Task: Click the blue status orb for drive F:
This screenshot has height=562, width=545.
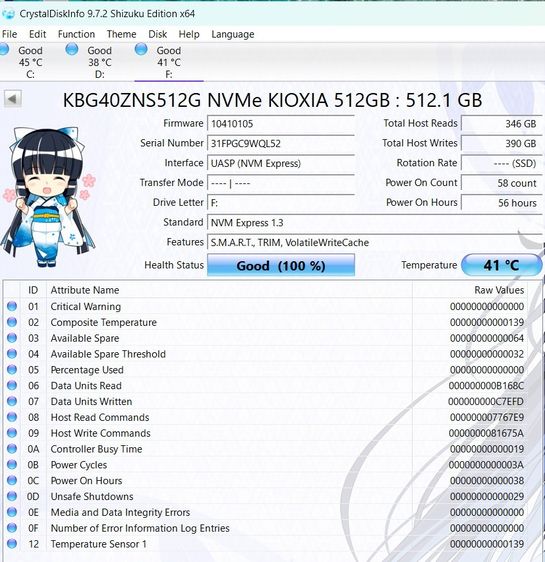Action: [141, 49]
